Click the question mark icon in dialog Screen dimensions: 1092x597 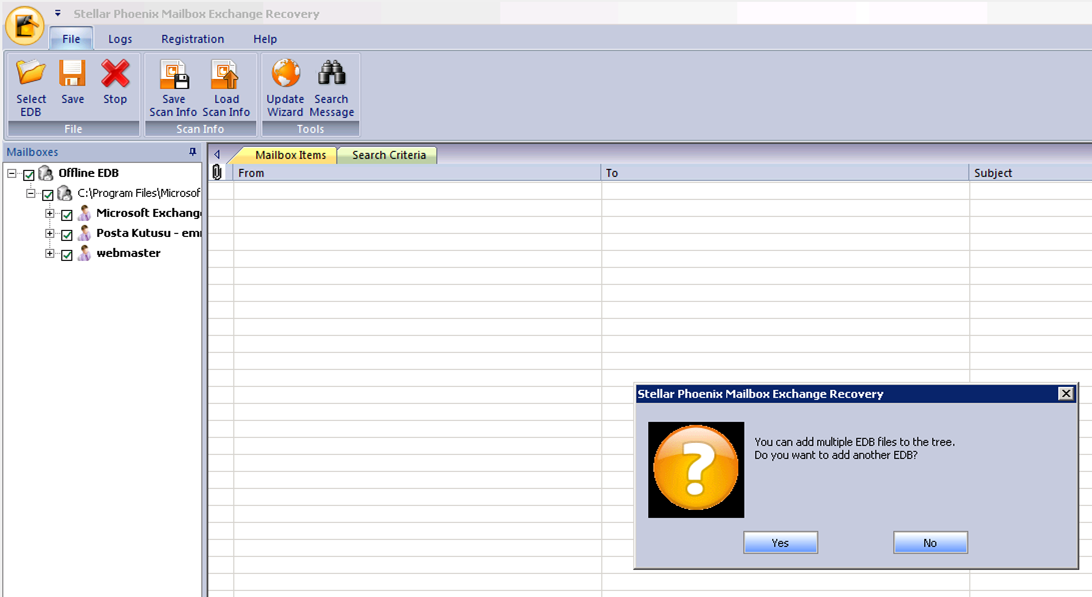[x=696, y=470]
